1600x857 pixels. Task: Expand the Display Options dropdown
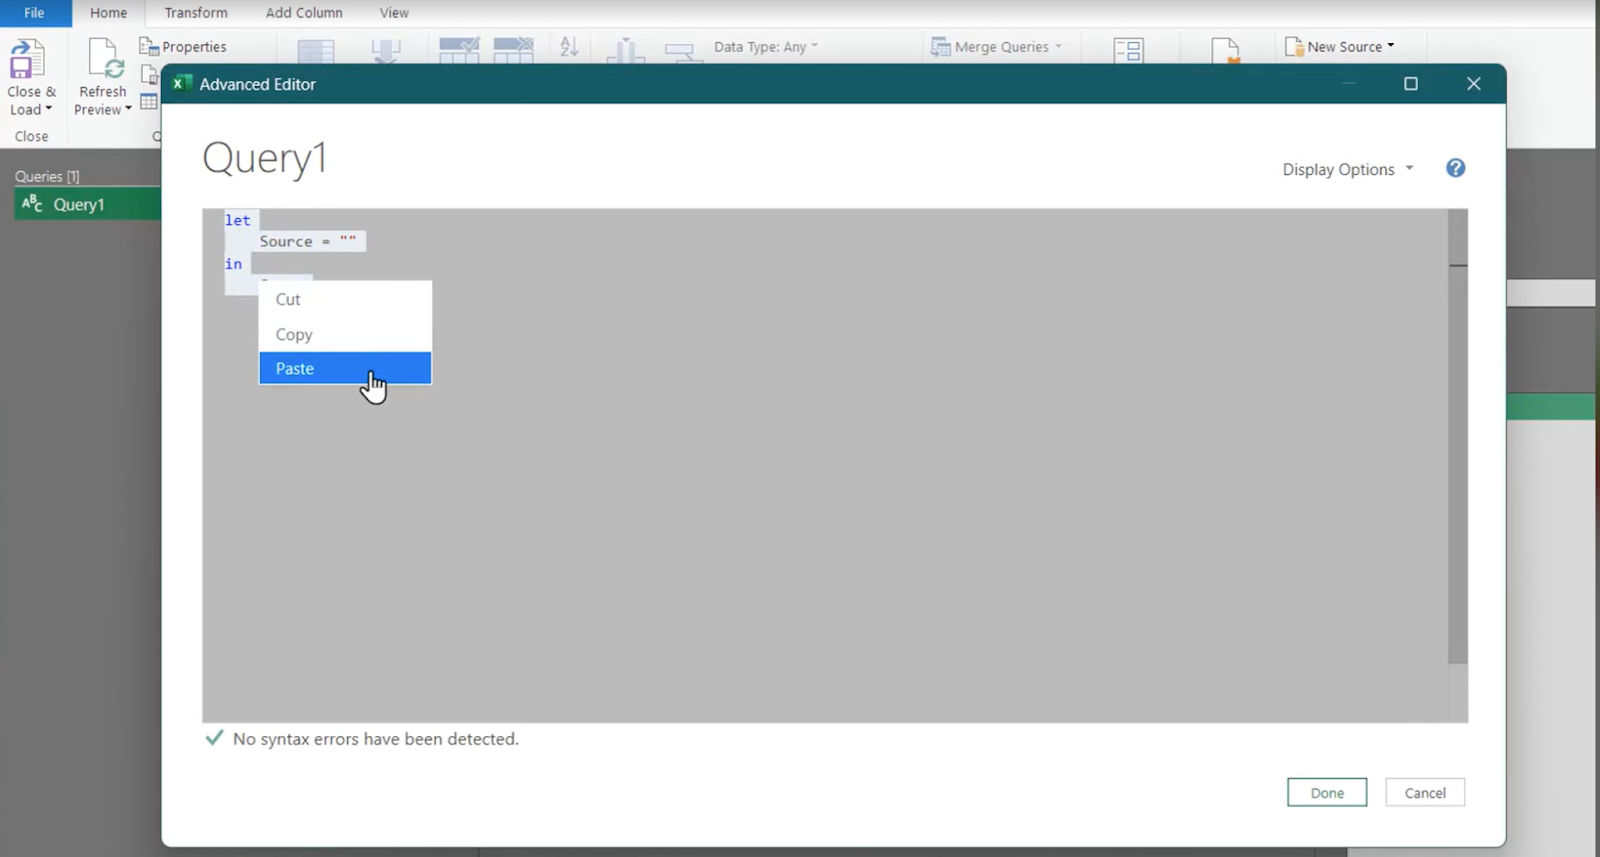coord(1347,170)
